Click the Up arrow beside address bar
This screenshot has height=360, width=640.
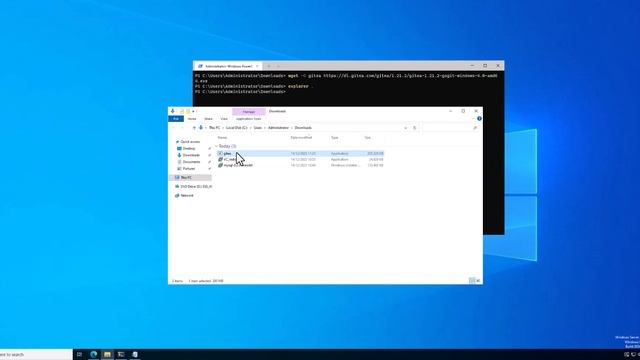(194, 128)
